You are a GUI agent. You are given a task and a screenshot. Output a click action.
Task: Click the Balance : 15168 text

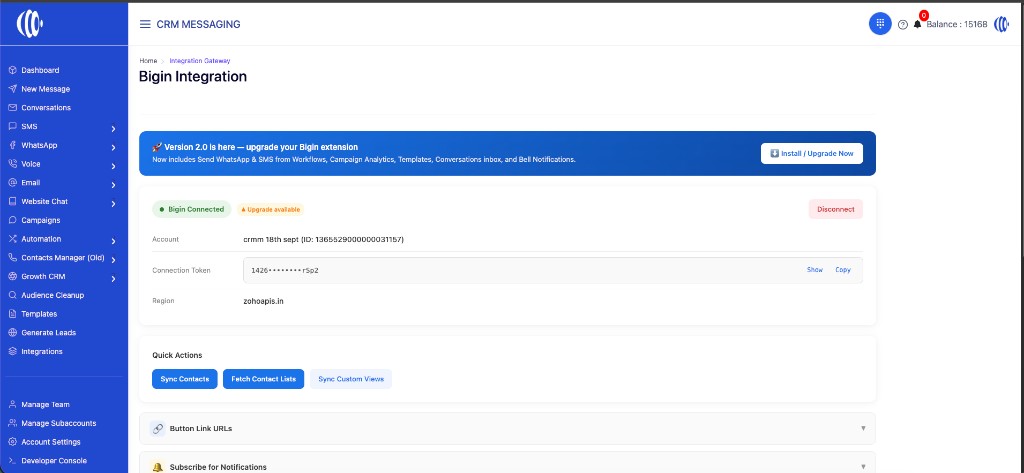pyautogui.click(x=957, y=25)
